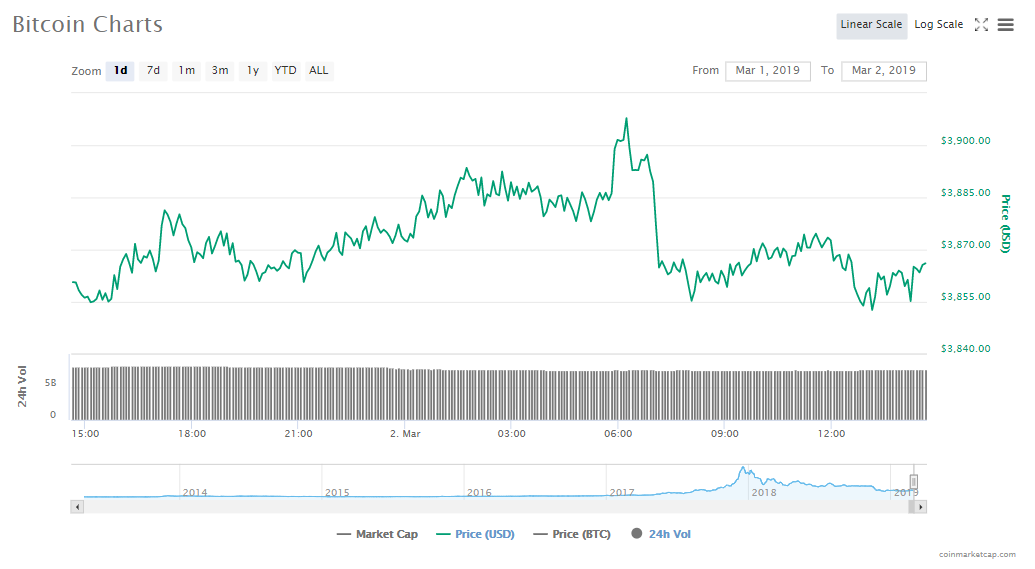Show ALL time range
This screenshot has width=1035, height=569.
pyautogui.click(x=319, y=71)
